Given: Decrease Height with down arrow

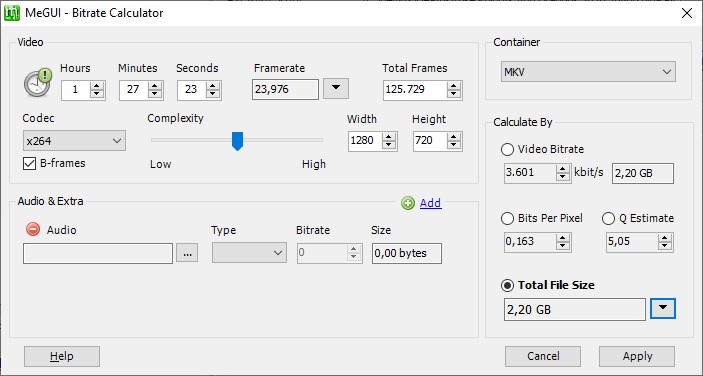Looking at the screenshot, I should coord(454,145).
